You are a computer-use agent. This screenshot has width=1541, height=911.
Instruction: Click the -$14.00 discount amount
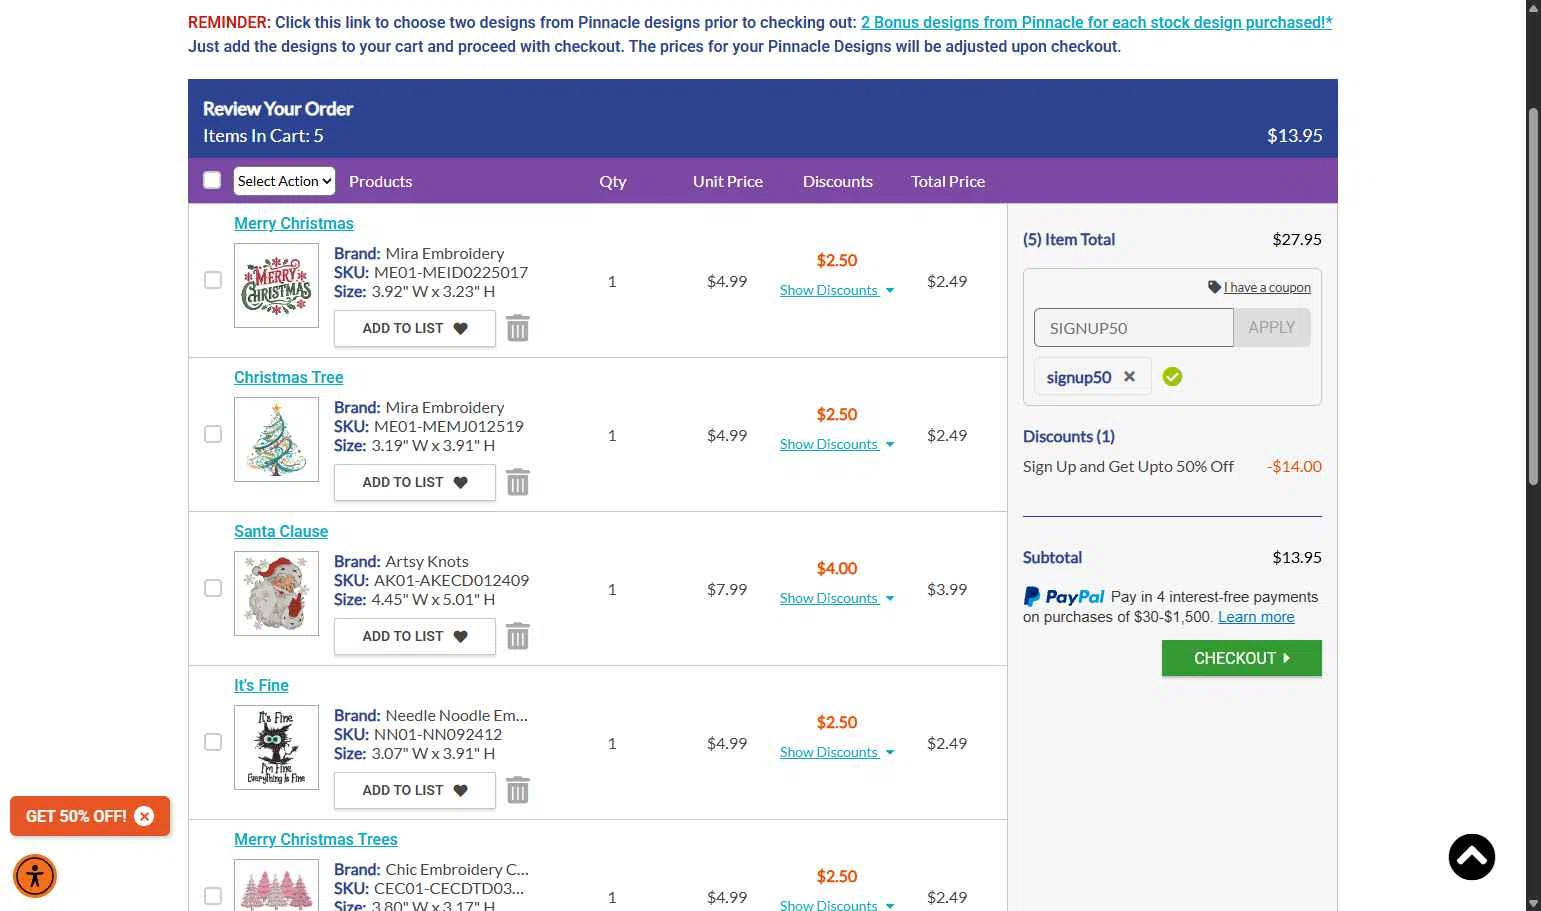coord(1294,466)
